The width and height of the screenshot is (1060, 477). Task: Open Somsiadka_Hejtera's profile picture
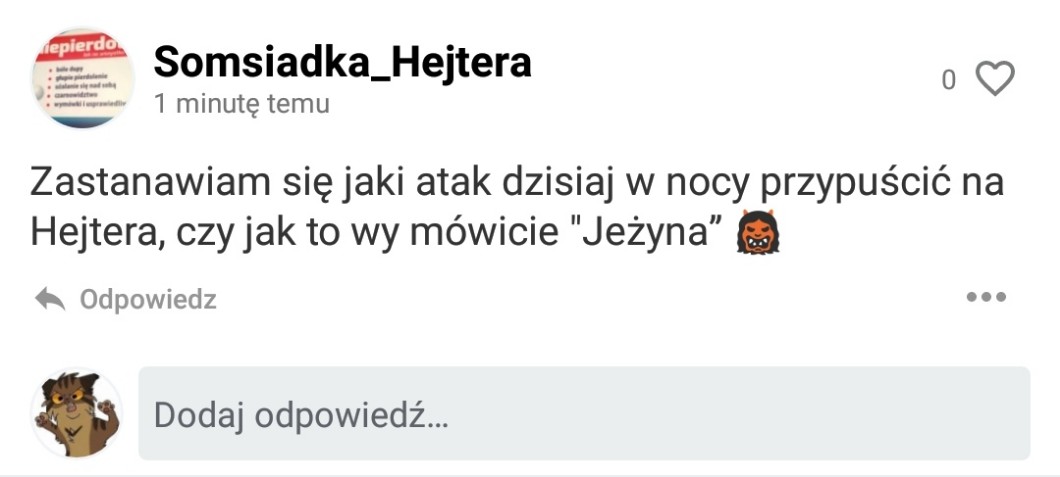[82, 78]
